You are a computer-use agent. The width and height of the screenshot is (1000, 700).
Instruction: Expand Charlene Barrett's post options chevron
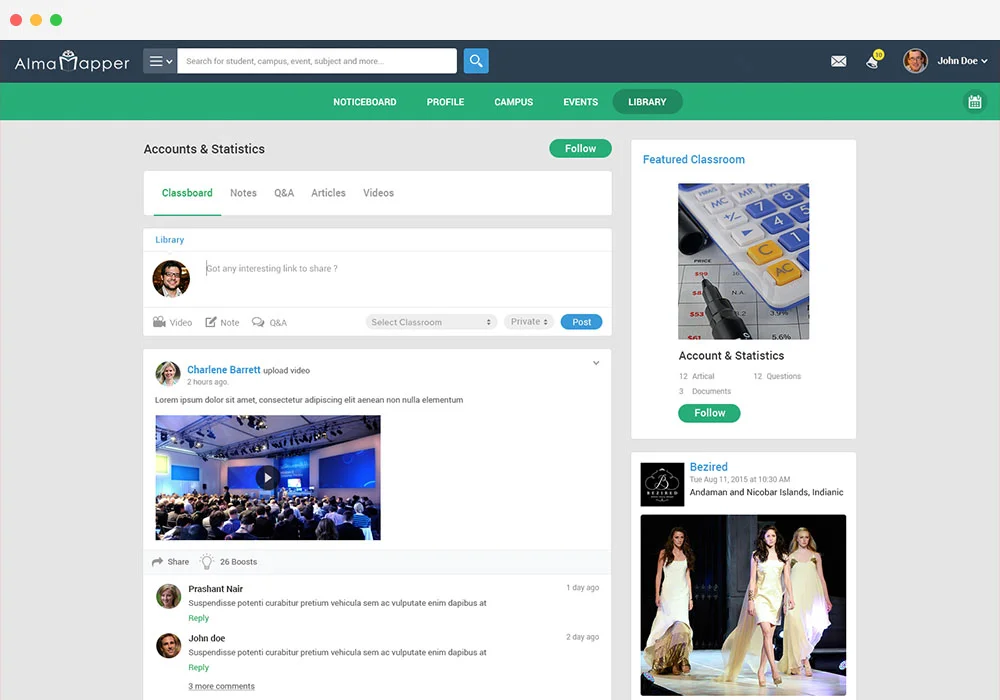(x=596, y=363)
